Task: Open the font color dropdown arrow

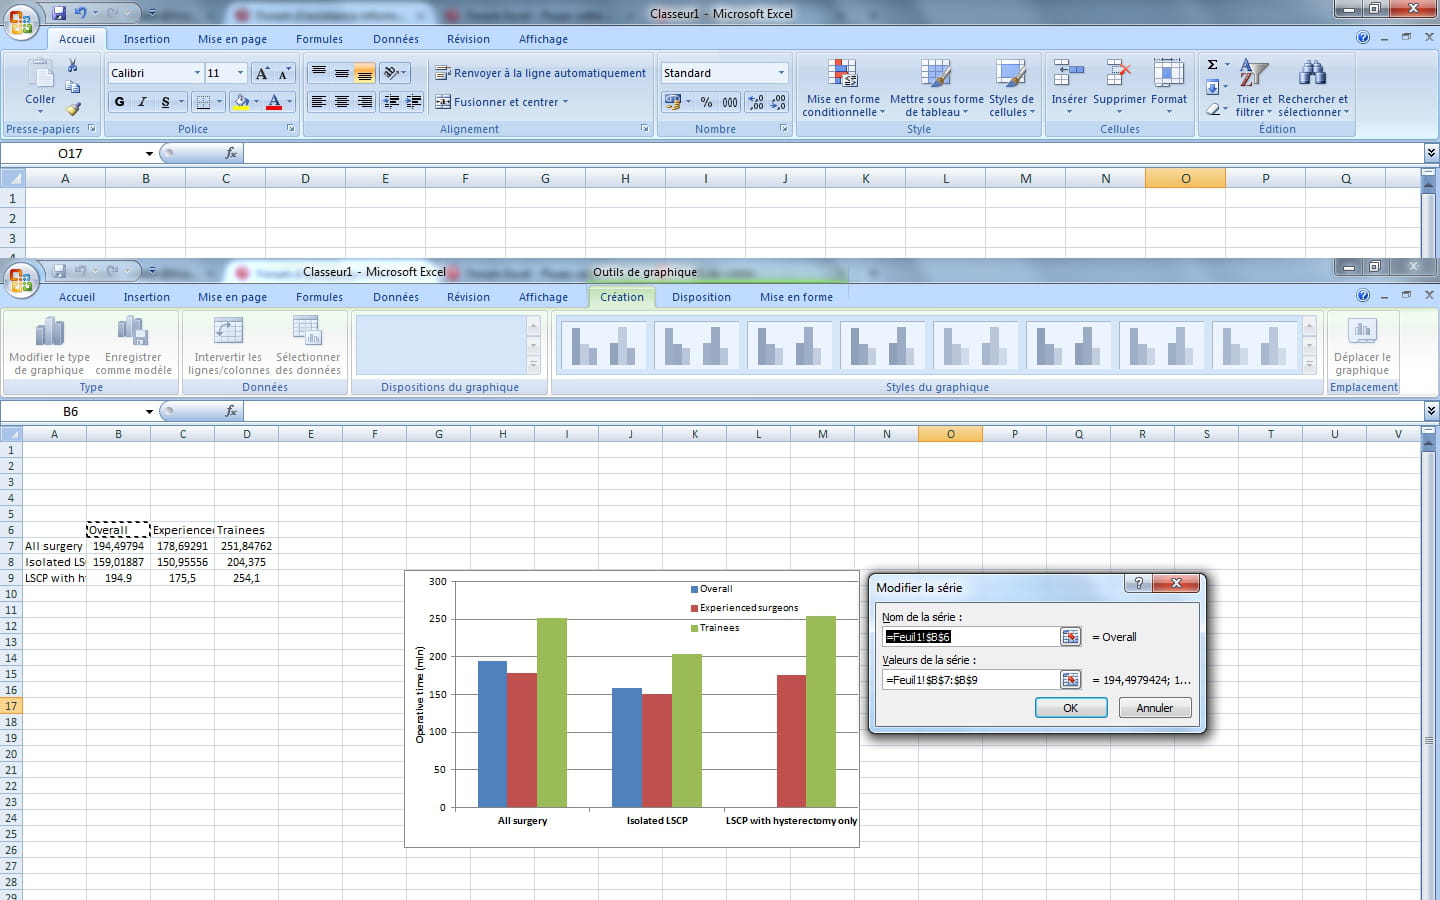Action: coord(290,102)
